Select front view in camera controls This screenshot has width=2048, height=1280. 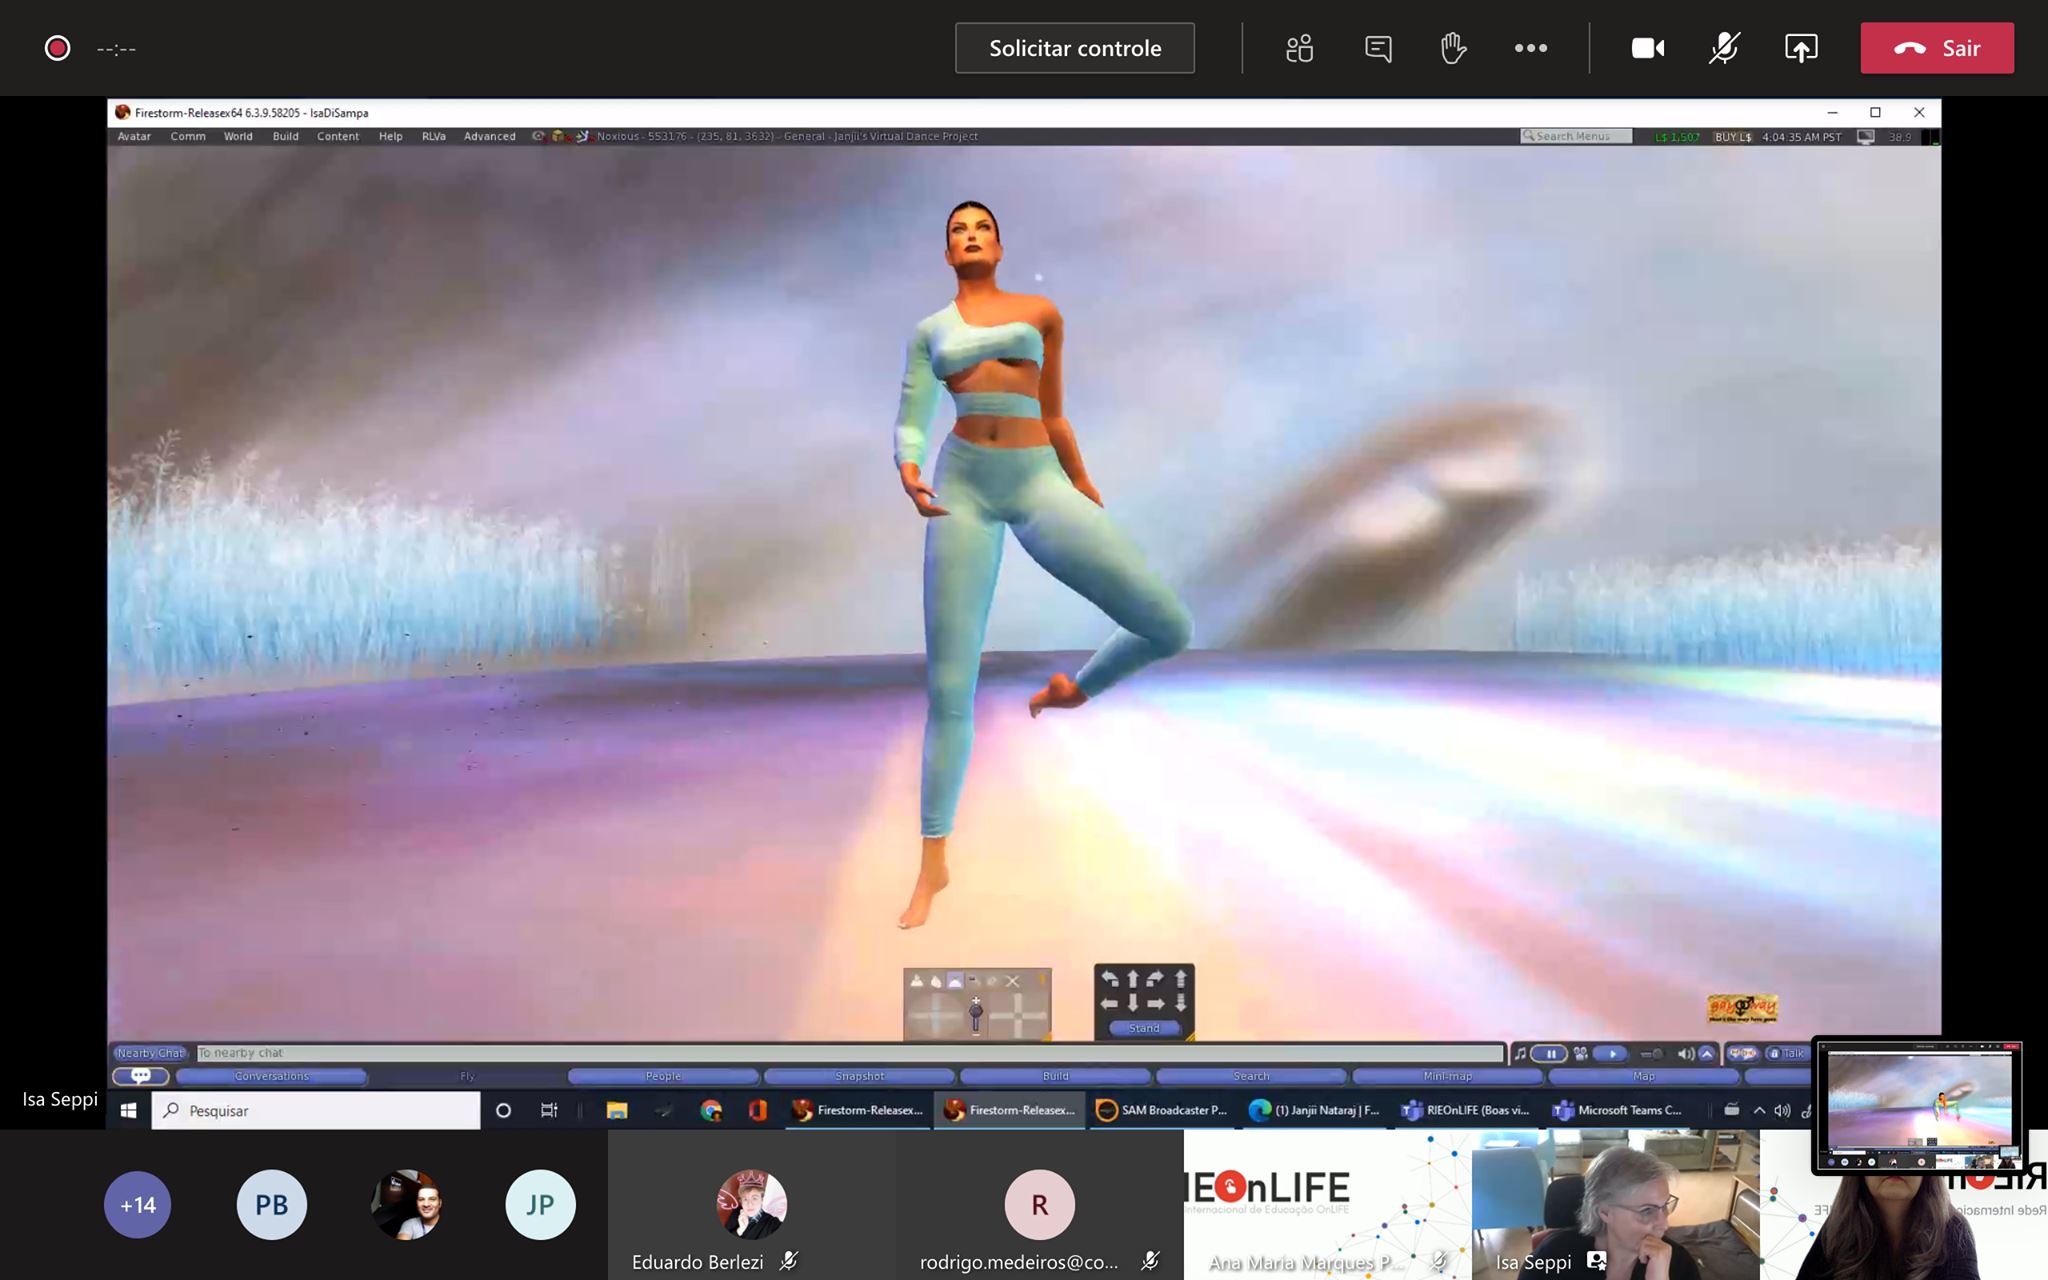tap(917, 981)
